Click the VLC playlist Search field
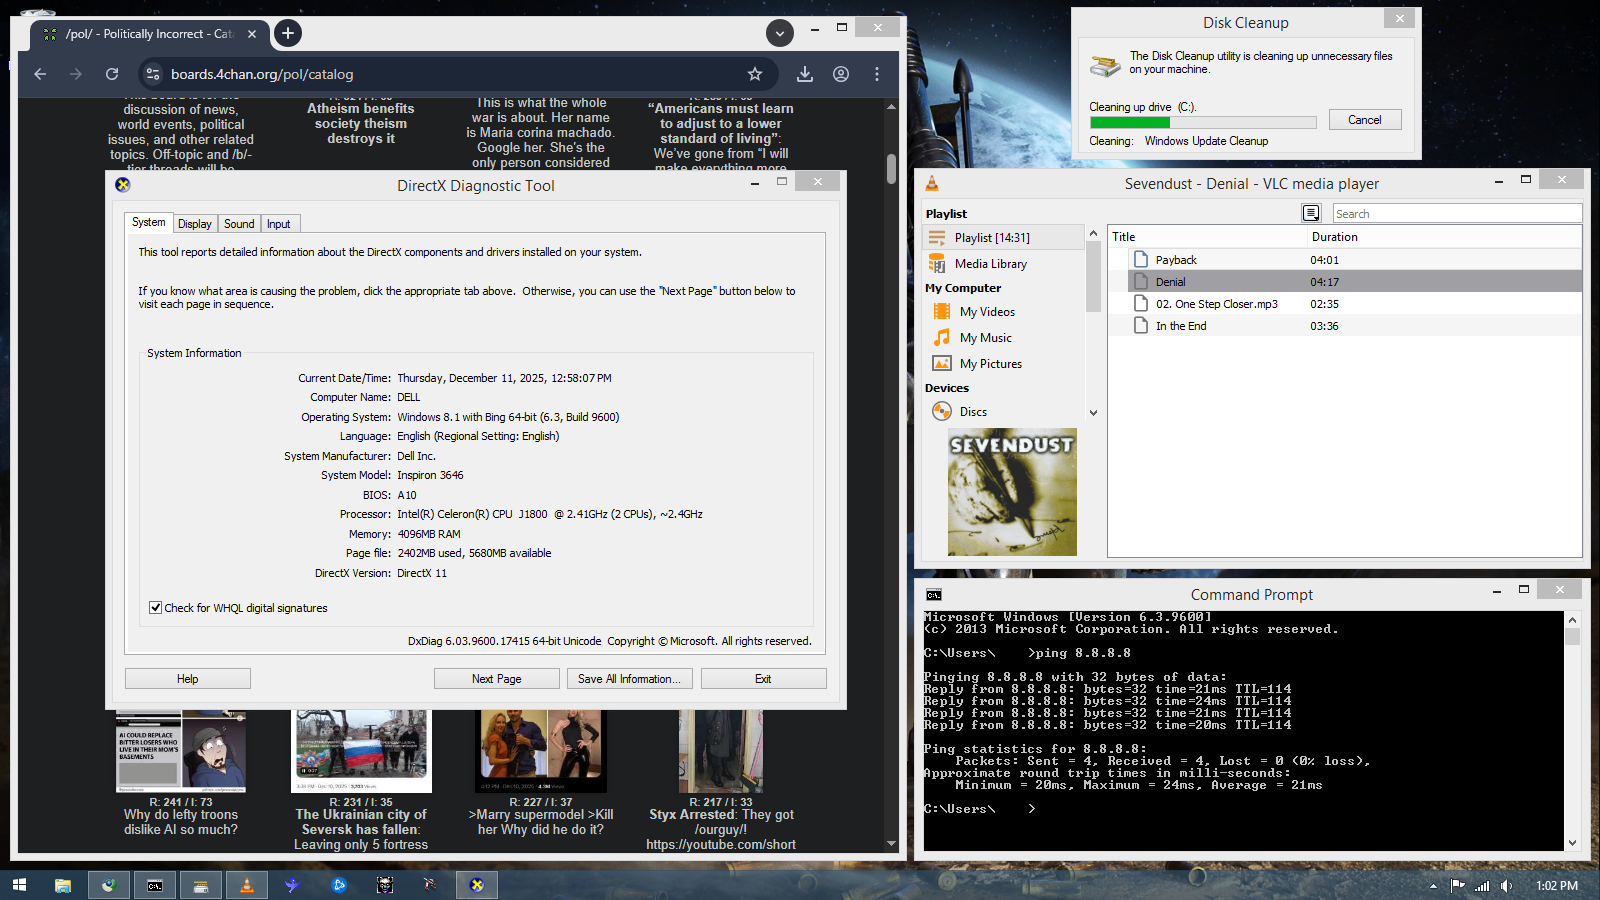Image resolution: width=1600 pixels, height=900 pixels. [1455, 214]
